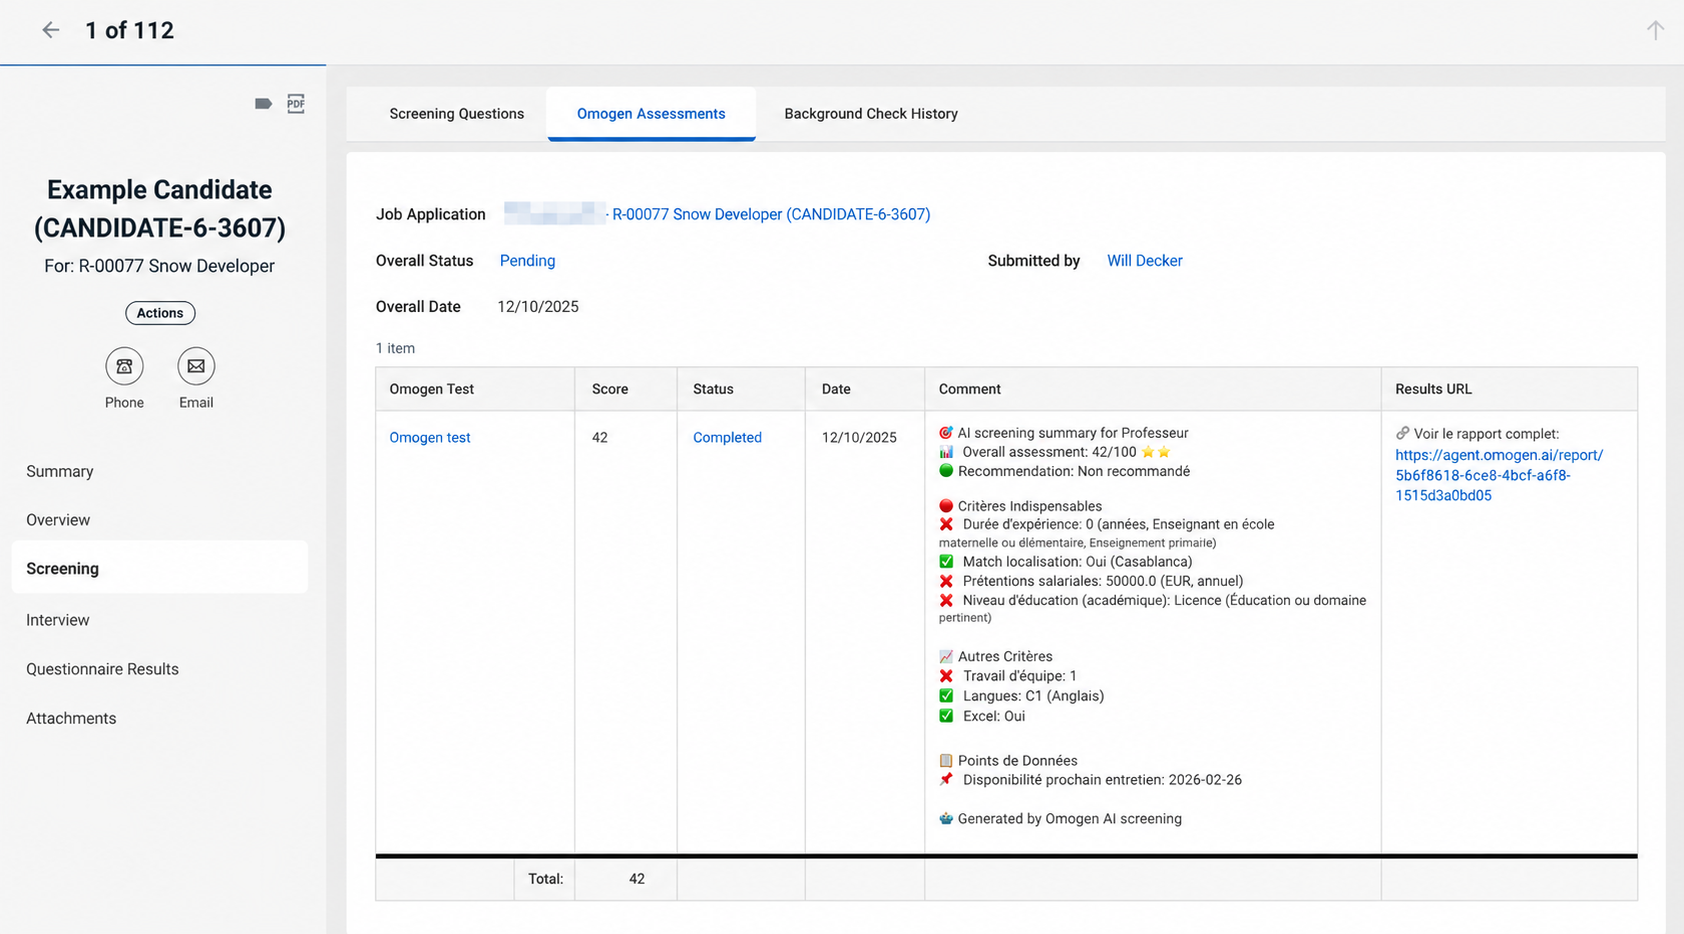Click the '1 item' count text
This screenshot has height=934, width=1684.
pyautogui.click(x=395, y=348)
